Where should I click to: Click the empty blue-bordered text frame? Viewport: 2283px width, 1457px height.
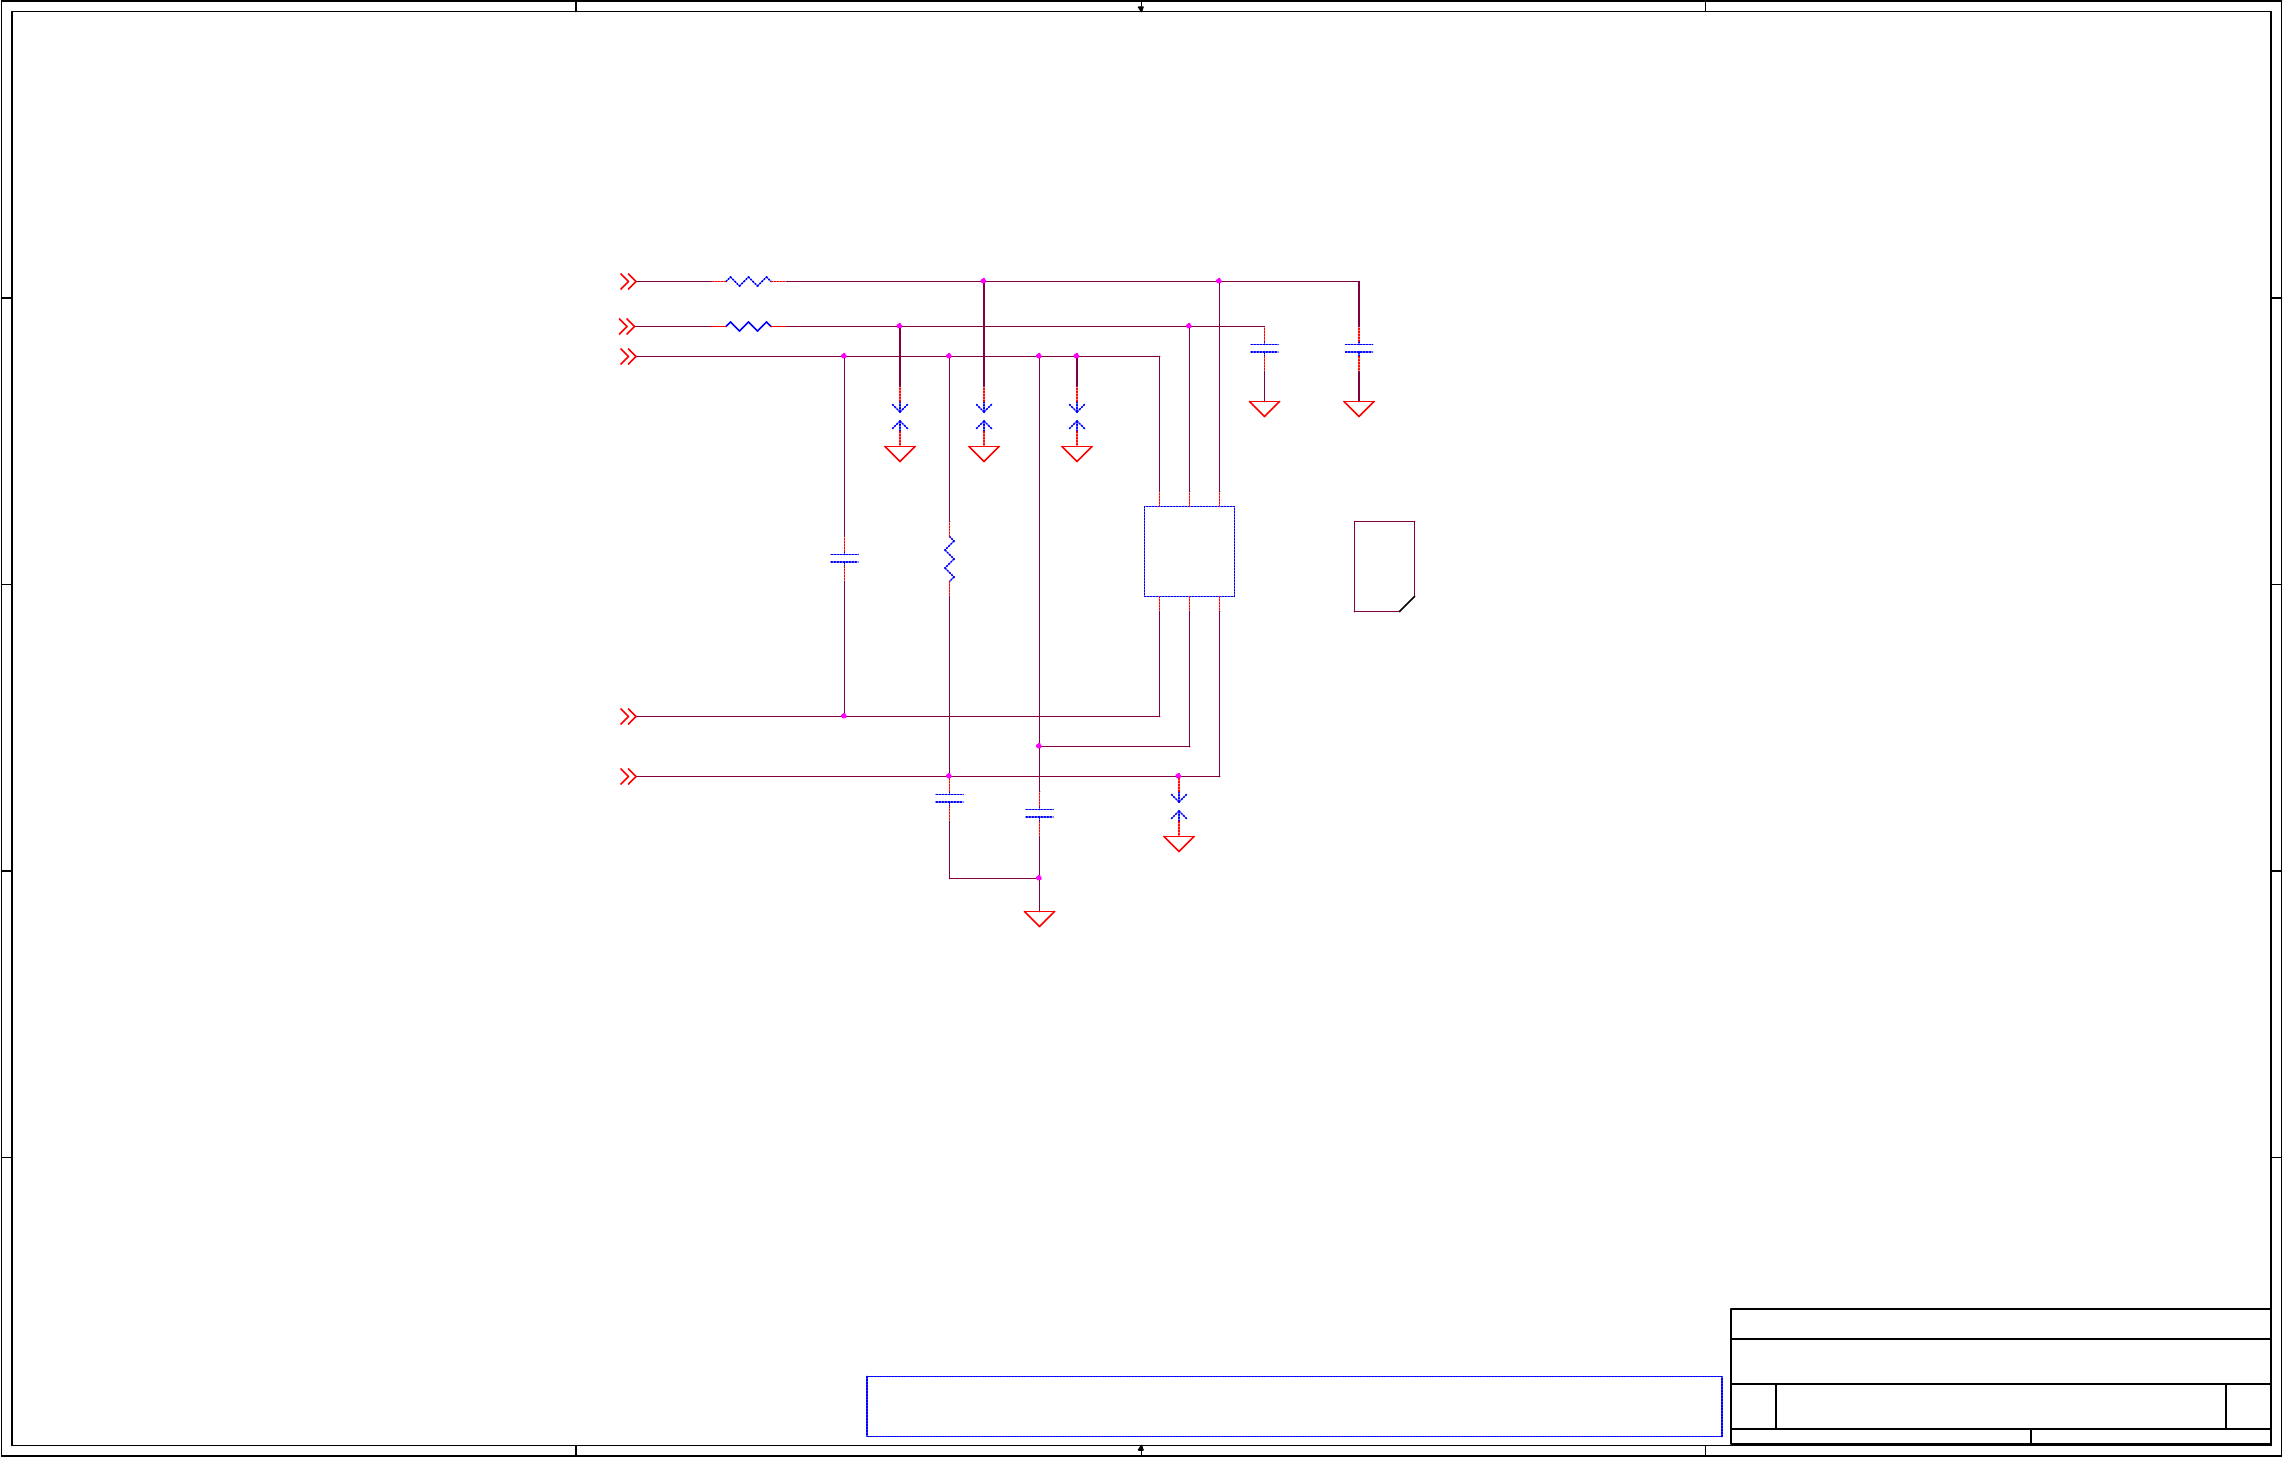(1294, 1406)
